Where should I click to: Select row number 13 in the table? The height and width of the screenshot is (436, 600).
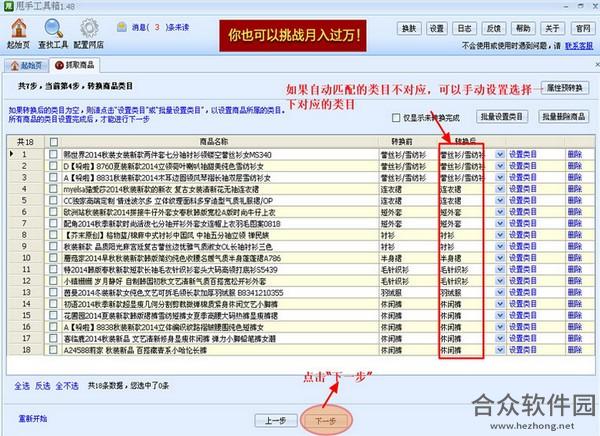coord(26,292)
